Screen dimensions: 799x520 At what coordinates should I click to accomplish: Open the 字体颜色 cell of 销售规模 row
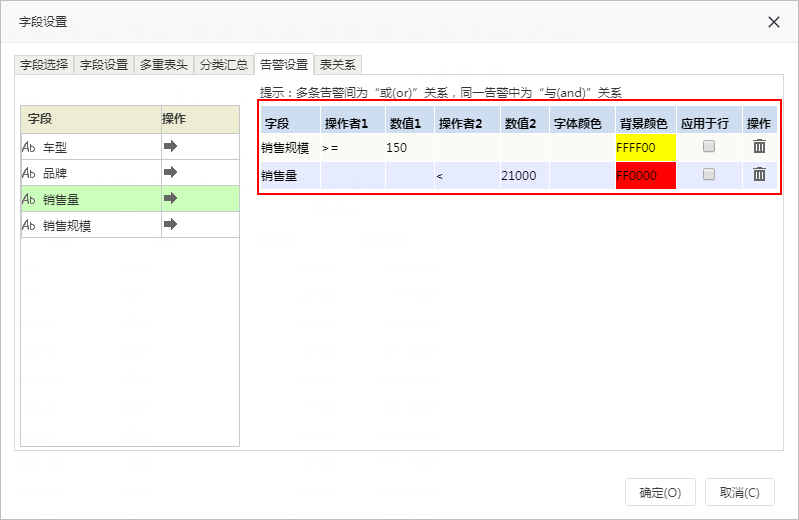582,148
